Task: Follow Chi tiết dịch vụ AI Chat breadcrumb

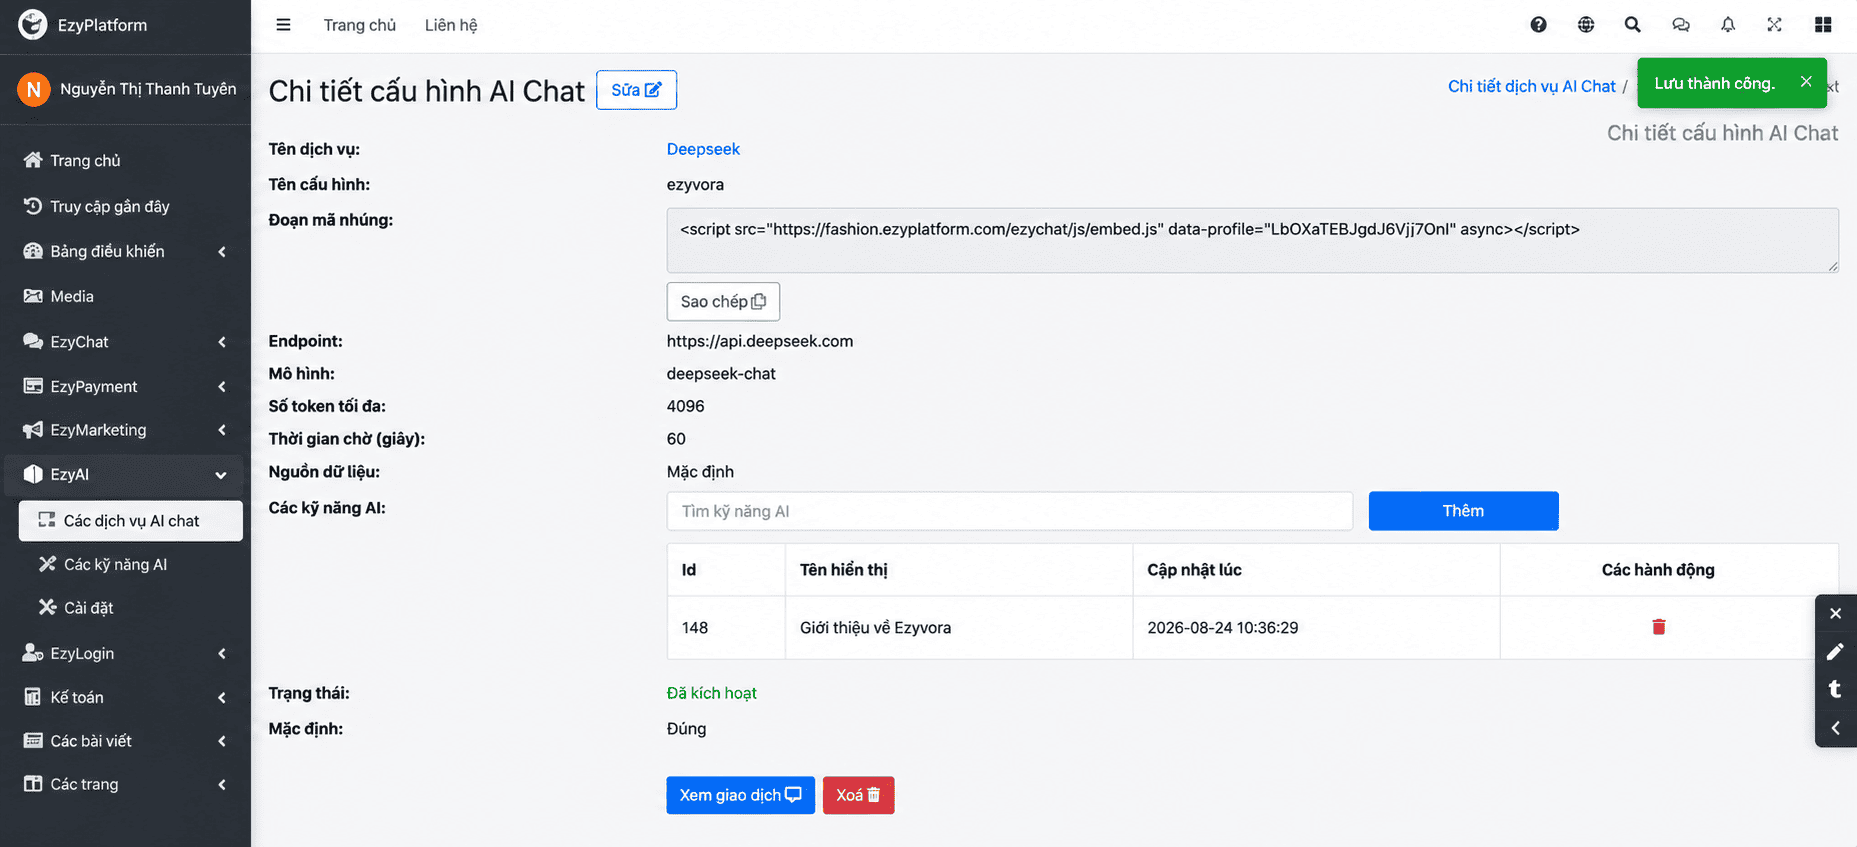Action: click(1531, 86)
